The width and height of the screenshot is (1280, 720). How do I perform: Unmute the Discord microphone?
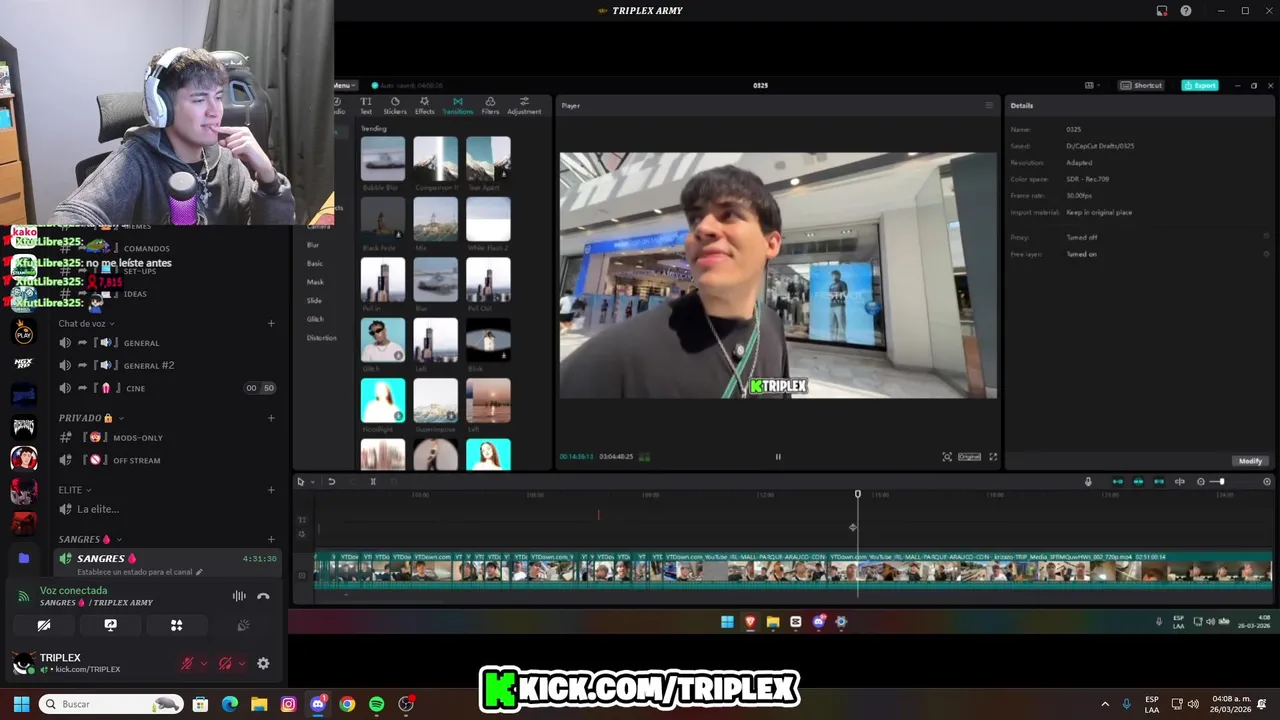point(187,663)
